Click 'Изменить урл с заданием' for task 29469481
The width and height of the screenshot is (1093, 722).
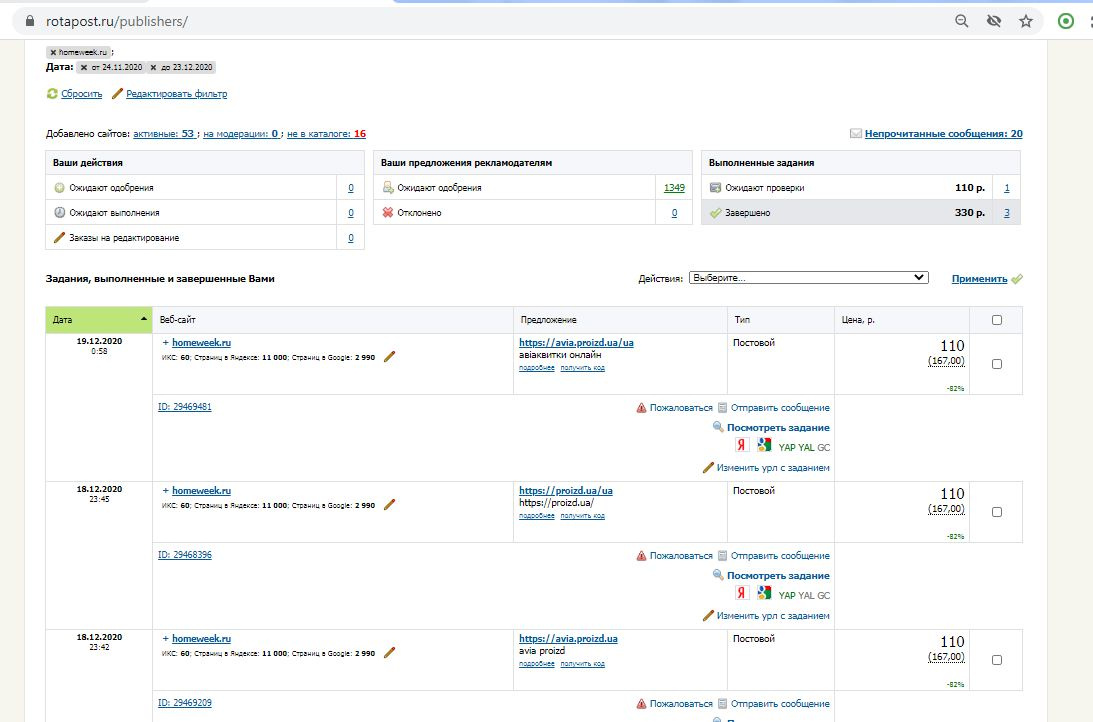point(773,468)
